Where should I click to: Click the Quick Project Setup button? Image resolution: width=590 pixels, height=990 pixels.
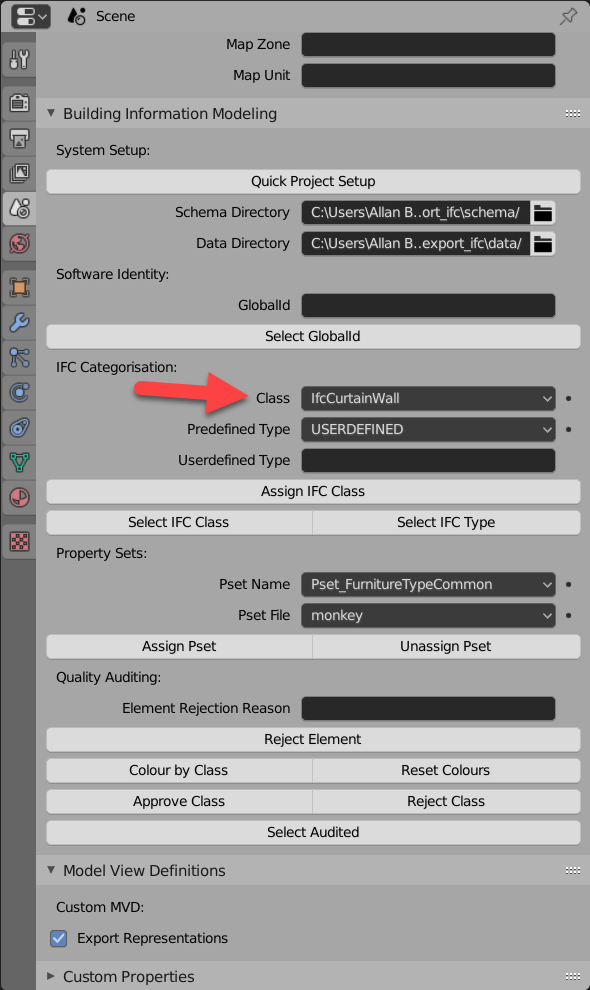click(313, 182)
